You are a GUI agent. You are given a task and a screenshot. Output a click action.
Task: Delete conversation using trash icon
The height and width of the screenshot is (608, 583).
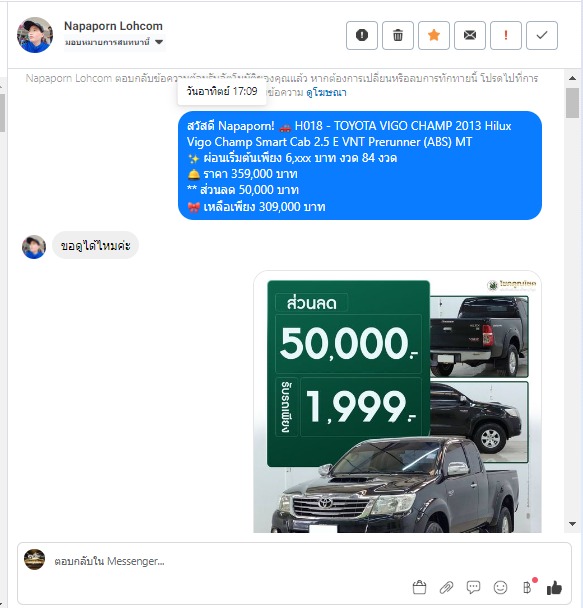point(398,35)
